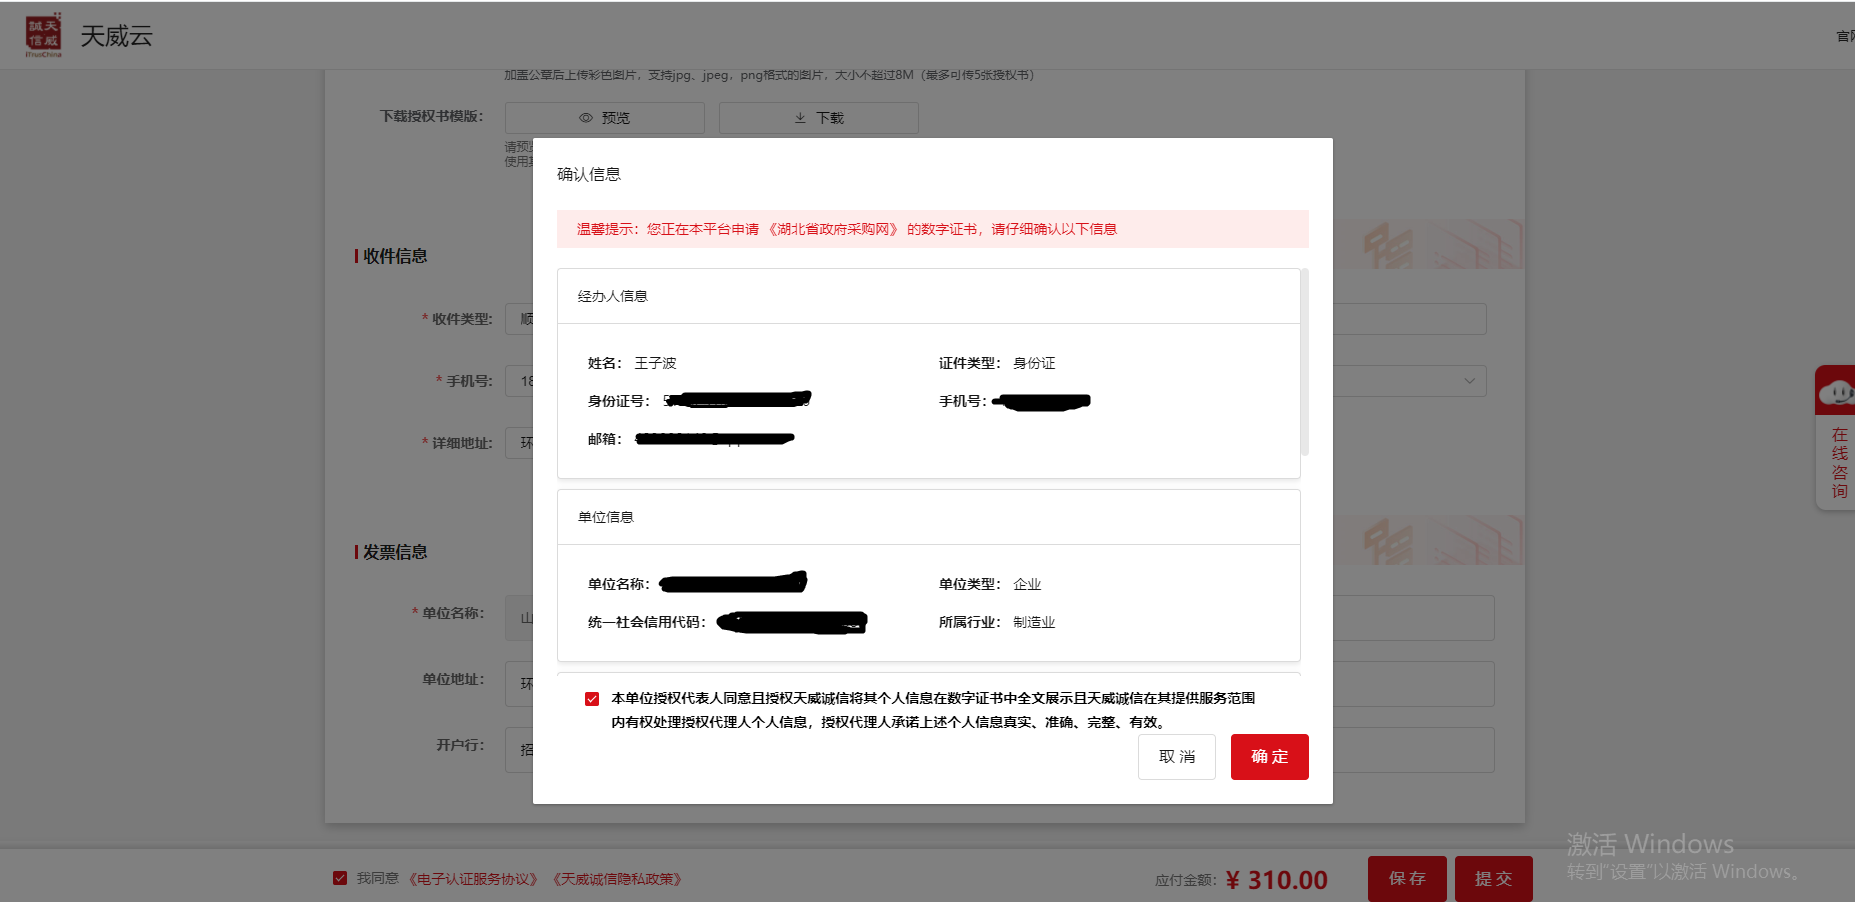Click the 天威云 logo icon
The image size is (1855, 902).
(x=43, y=35)
